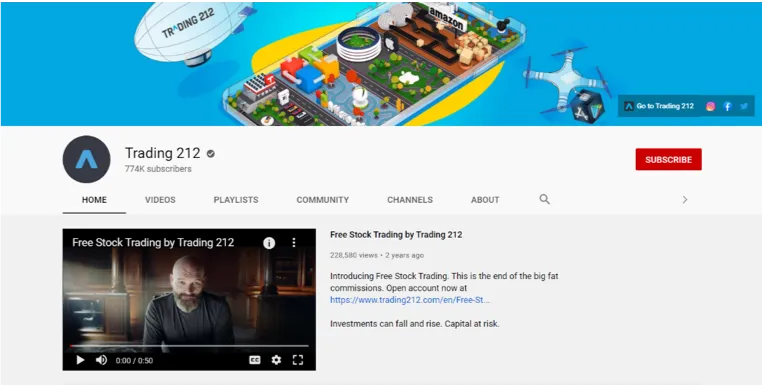Click the Instagram icon in banner

(710, 106)
